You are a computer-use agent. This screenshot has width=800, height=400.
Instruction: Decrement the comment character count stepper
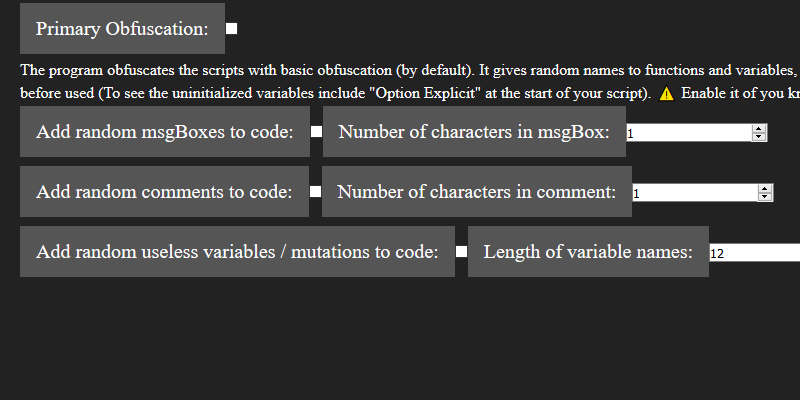click(764, 196)
